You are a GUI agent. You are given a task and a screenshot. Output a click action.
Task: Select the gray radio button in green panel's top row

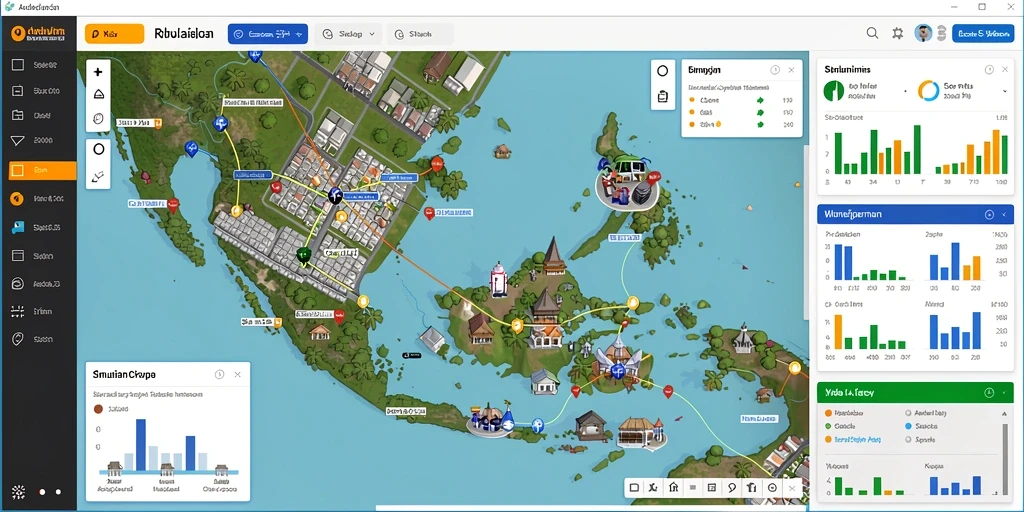click(x=908, y=413)
